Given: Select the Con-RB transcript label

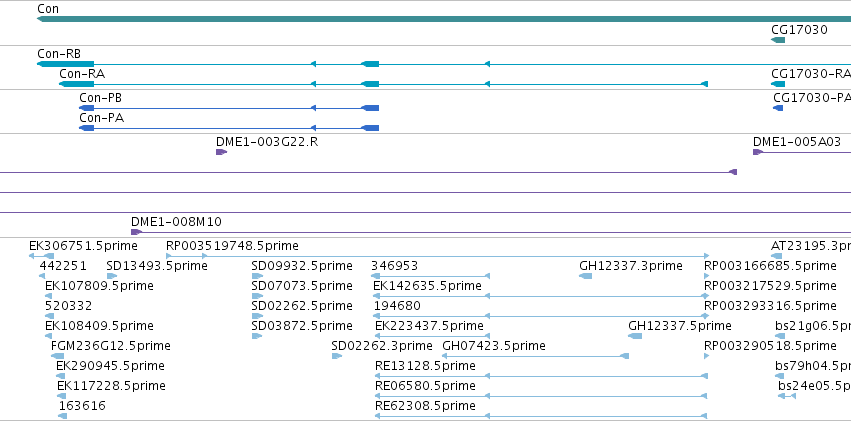Looking at the screenshot, I should click(59, 54).
